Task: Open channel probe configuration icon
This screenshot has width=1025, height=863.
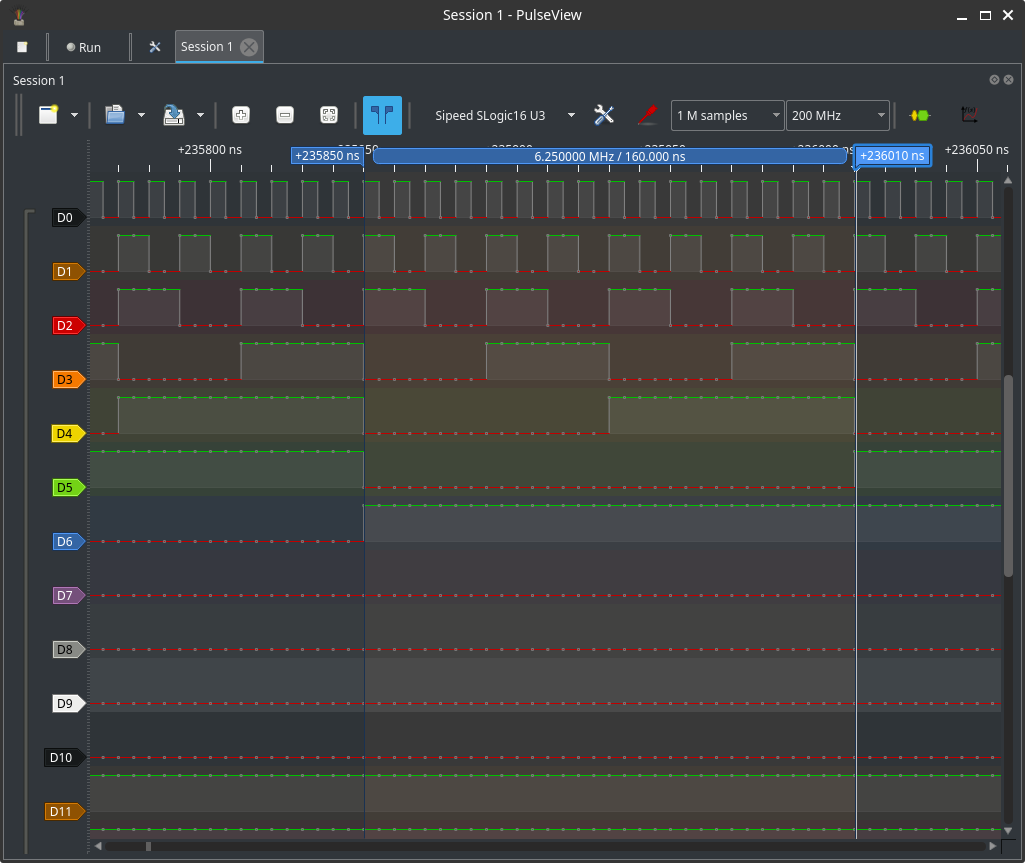Action: pyautogui.click(x=647, y=115)
